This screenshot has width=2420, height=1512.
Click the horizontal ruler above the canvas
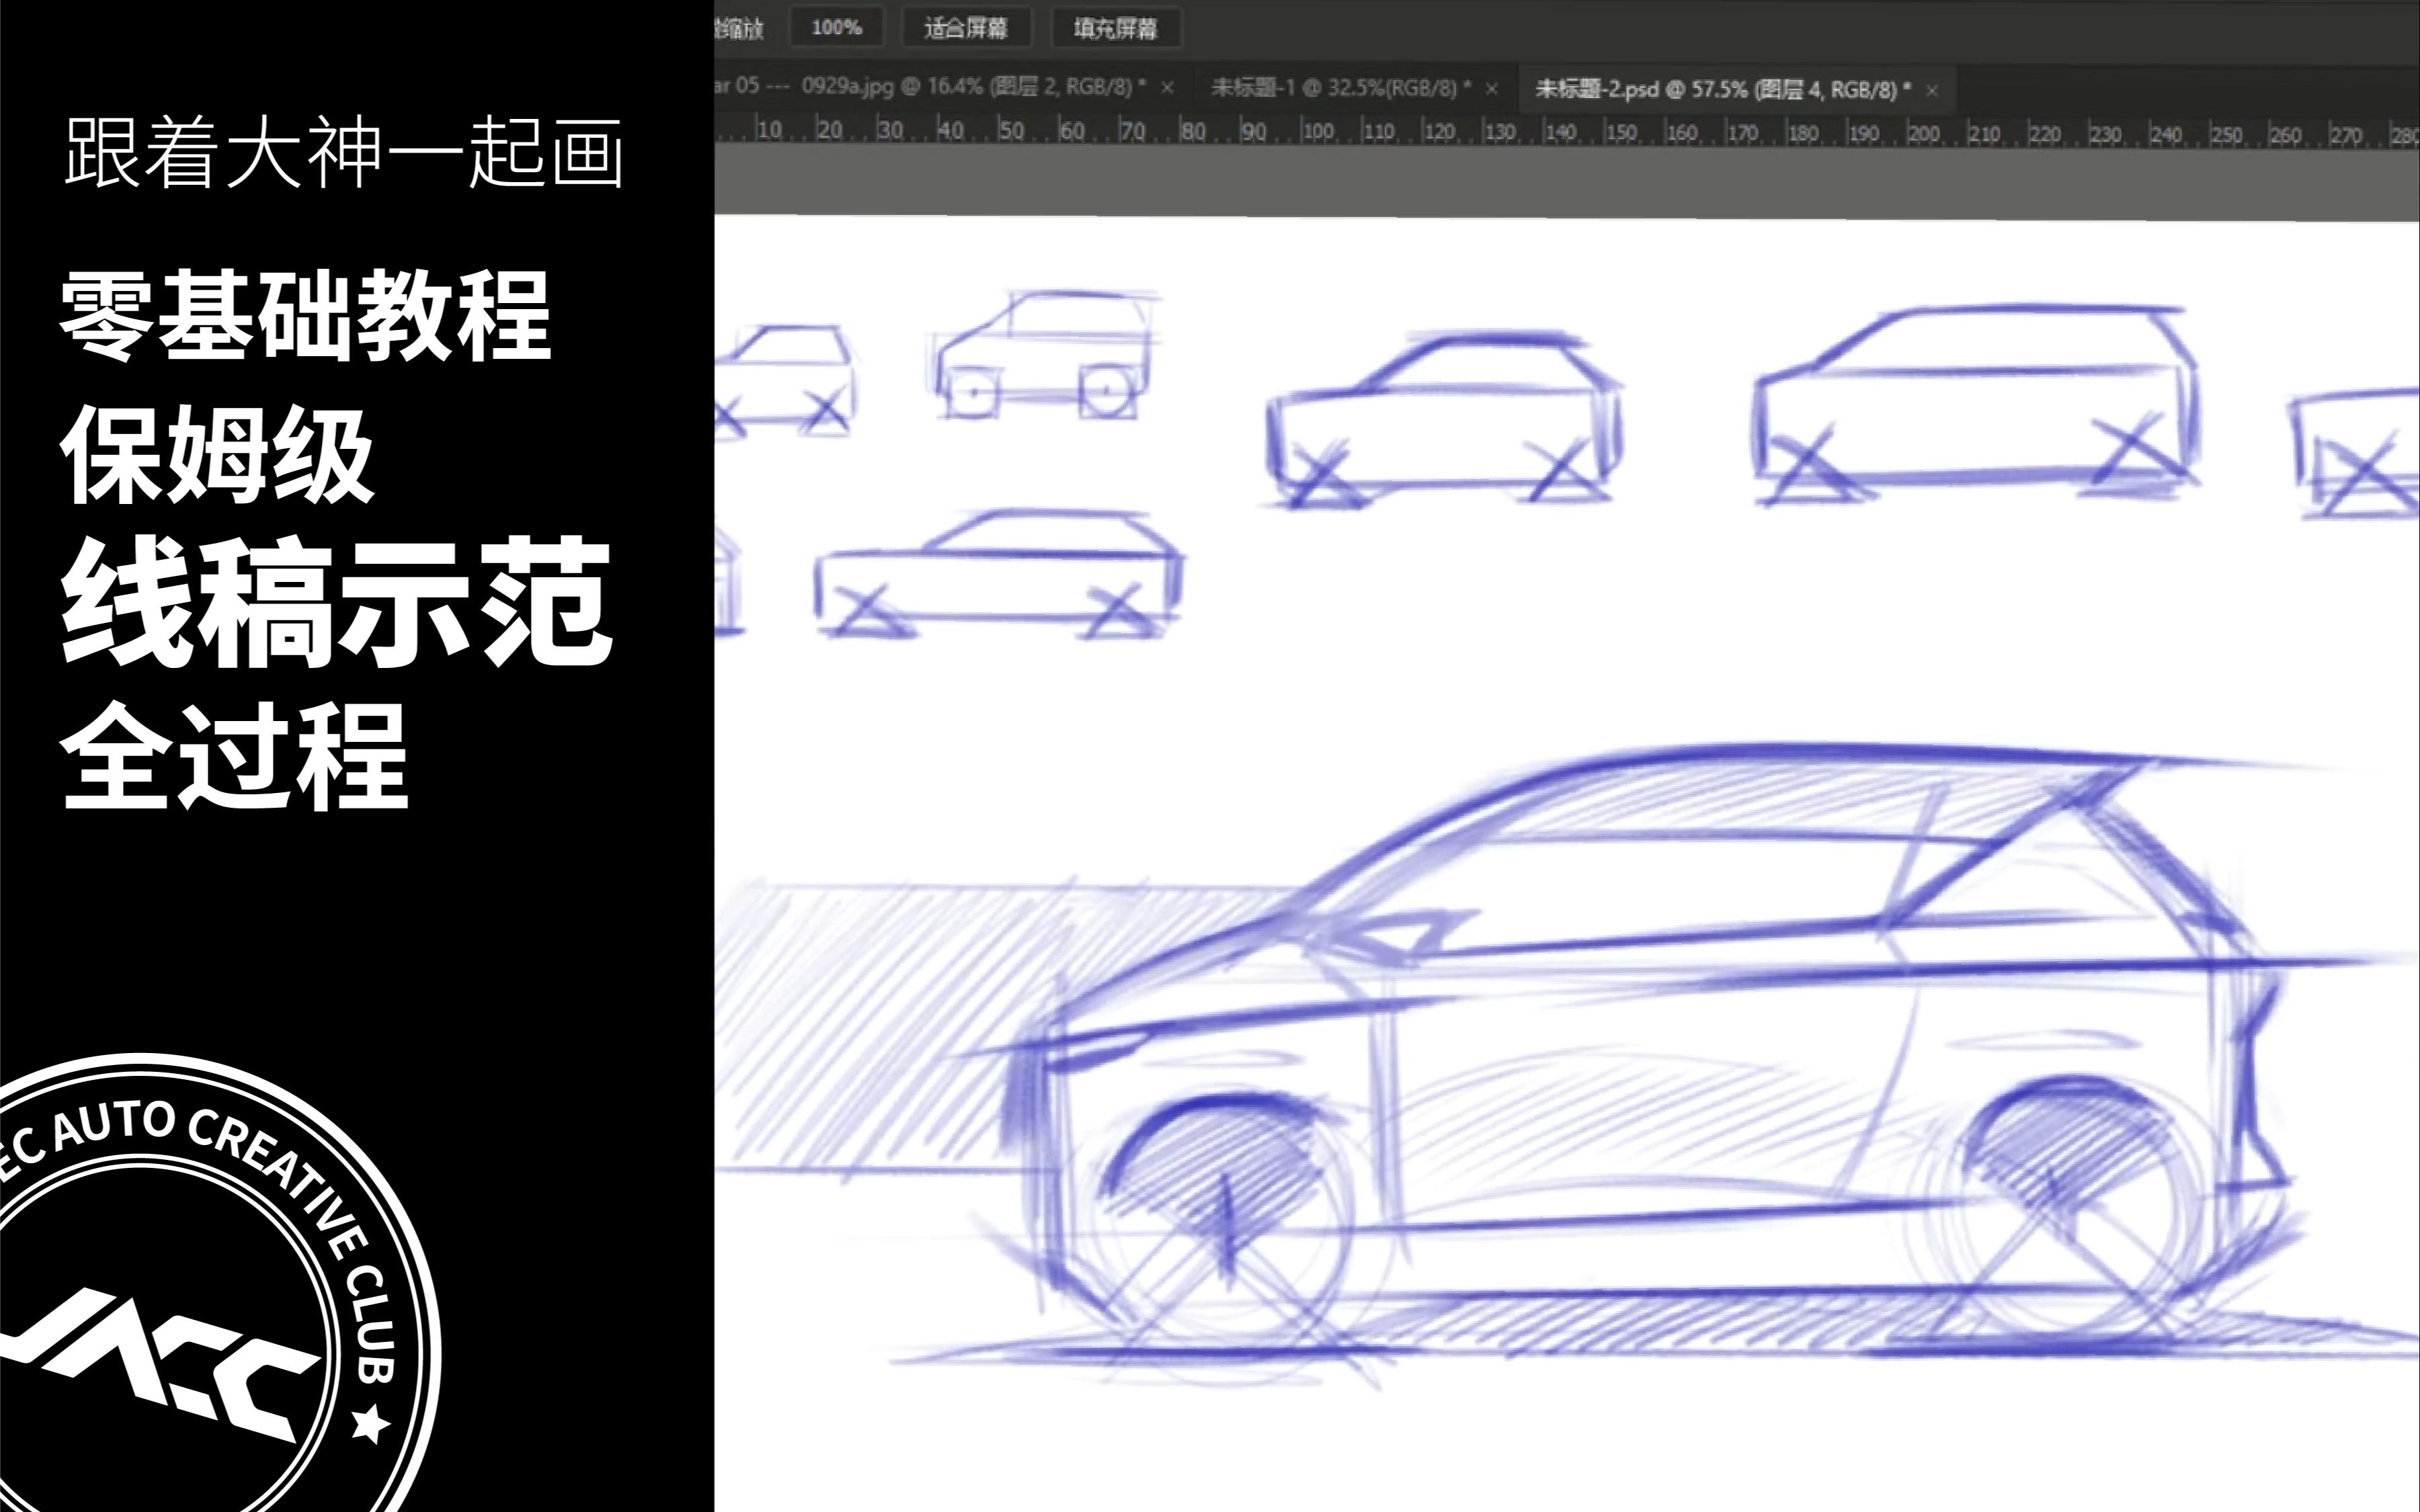(x=1567, y=132)
